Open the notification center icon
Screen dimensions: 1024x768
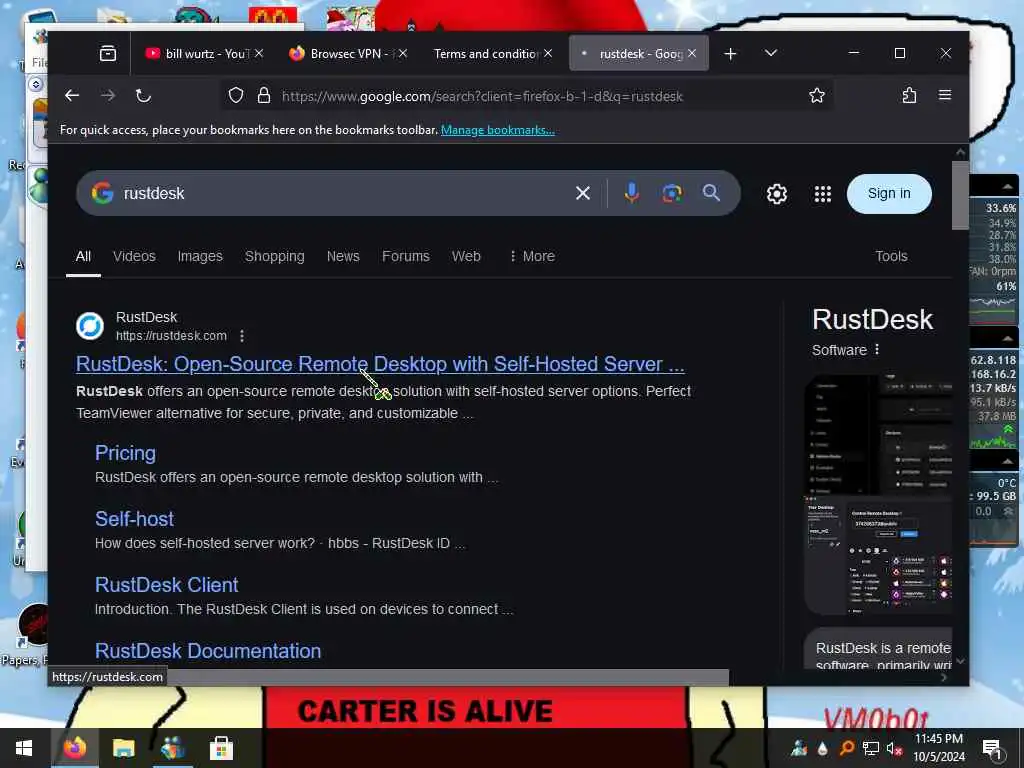coord(992,748)
